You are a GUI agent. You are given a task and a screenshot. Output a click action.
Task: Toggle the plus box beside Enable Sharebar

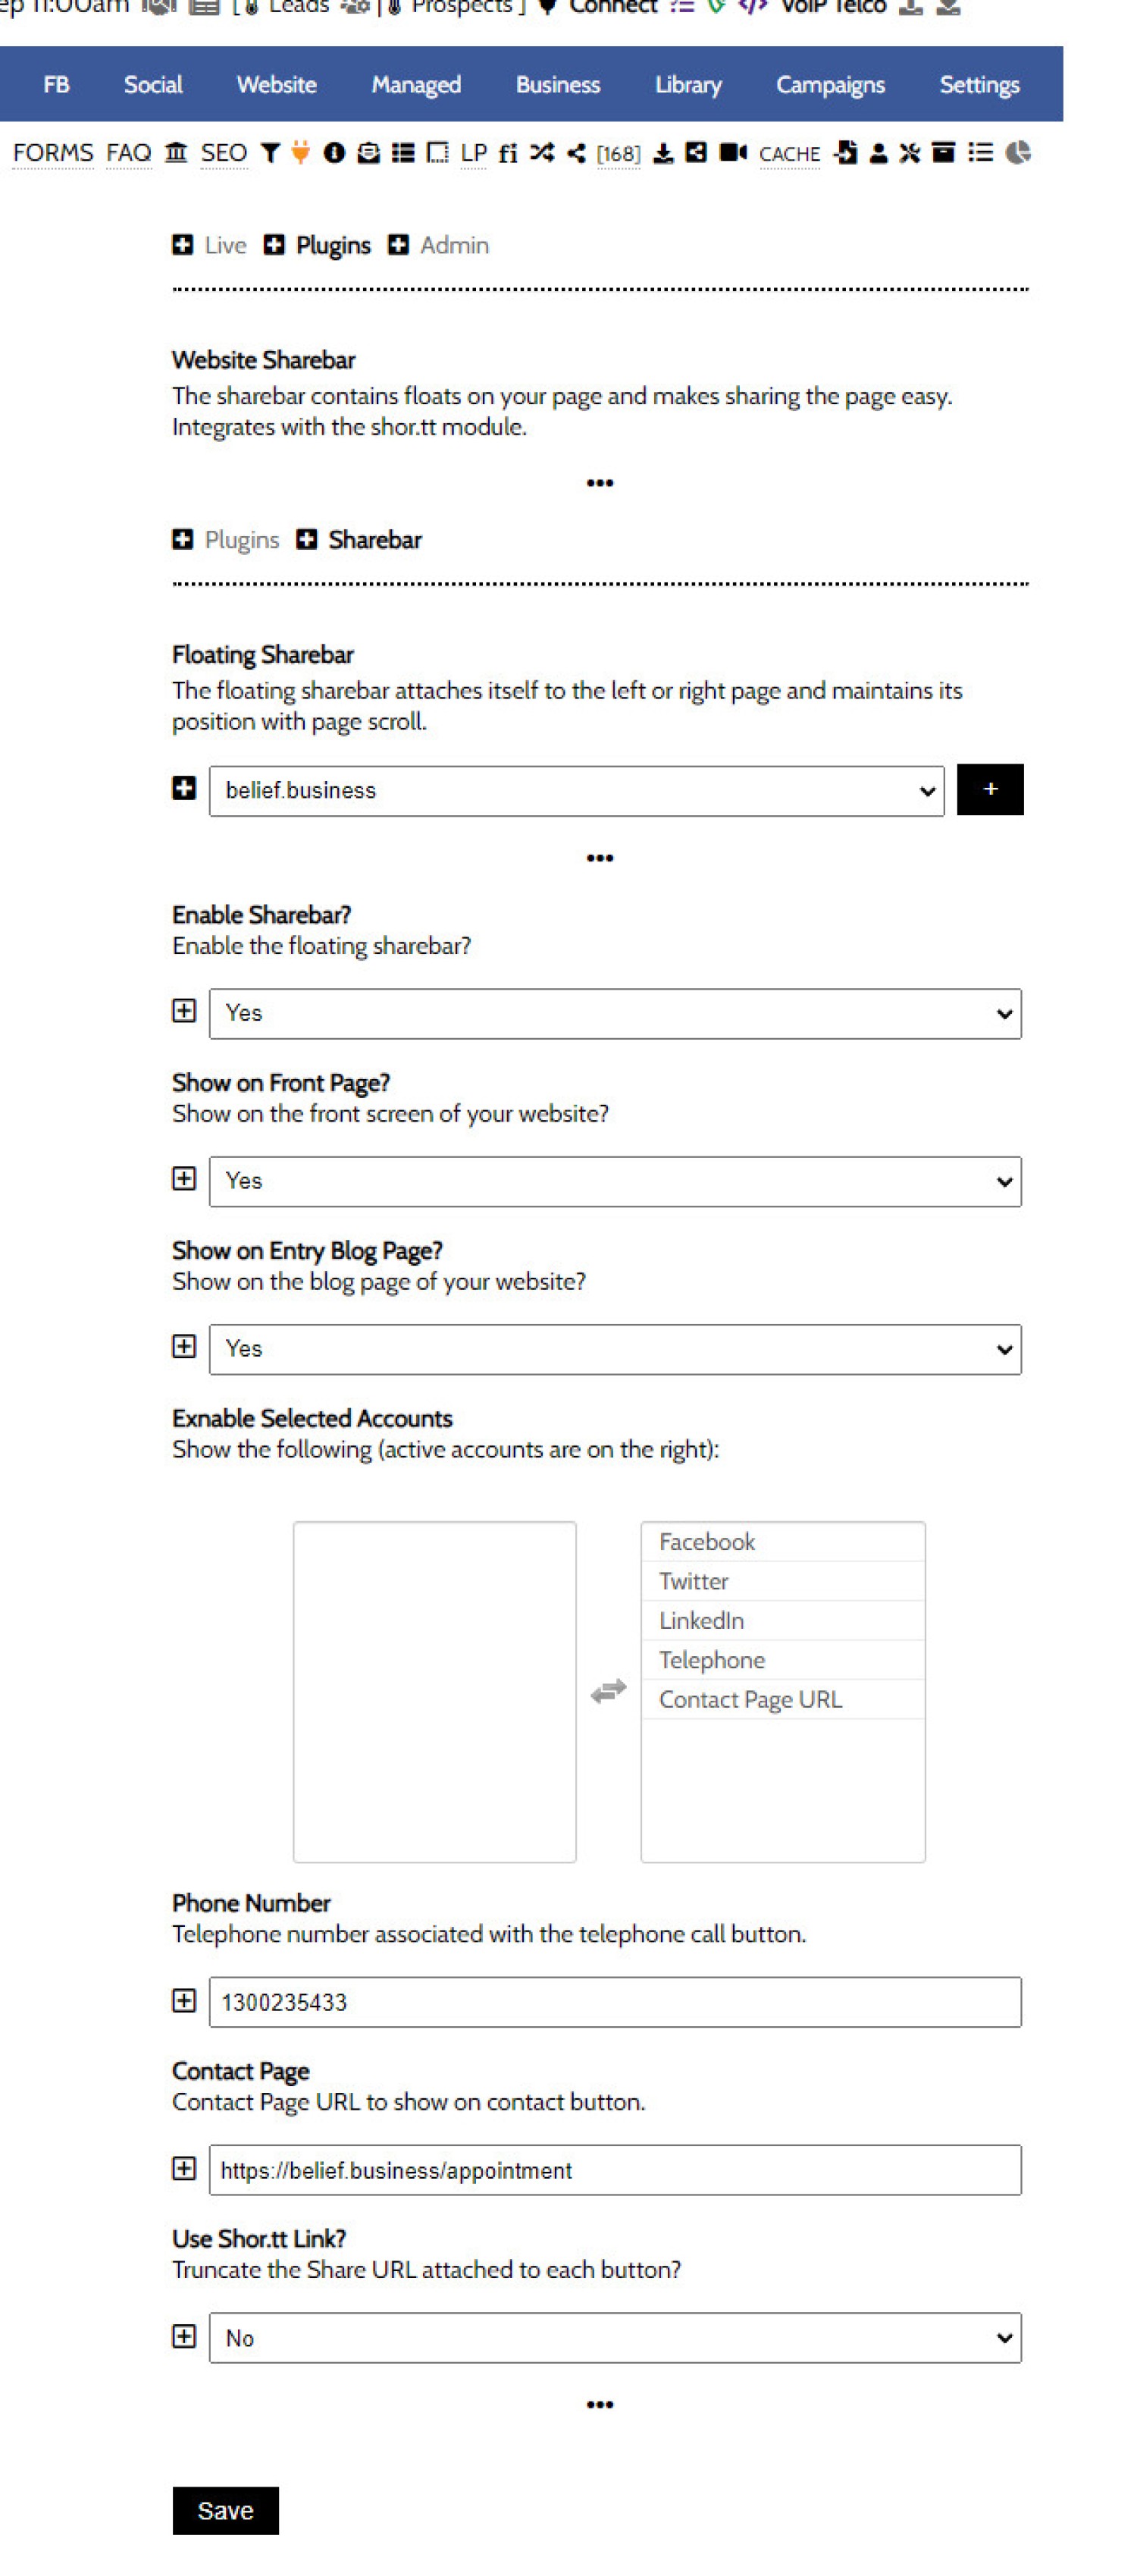184,1011
